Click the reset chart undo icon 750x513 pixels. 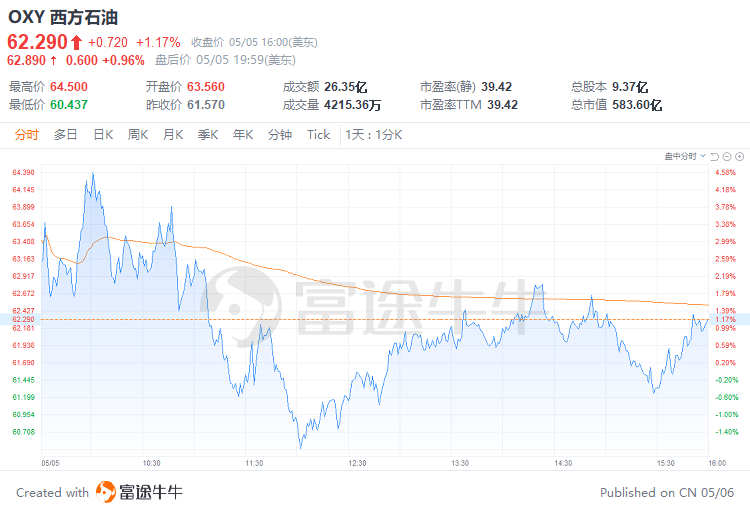[715, 157]
